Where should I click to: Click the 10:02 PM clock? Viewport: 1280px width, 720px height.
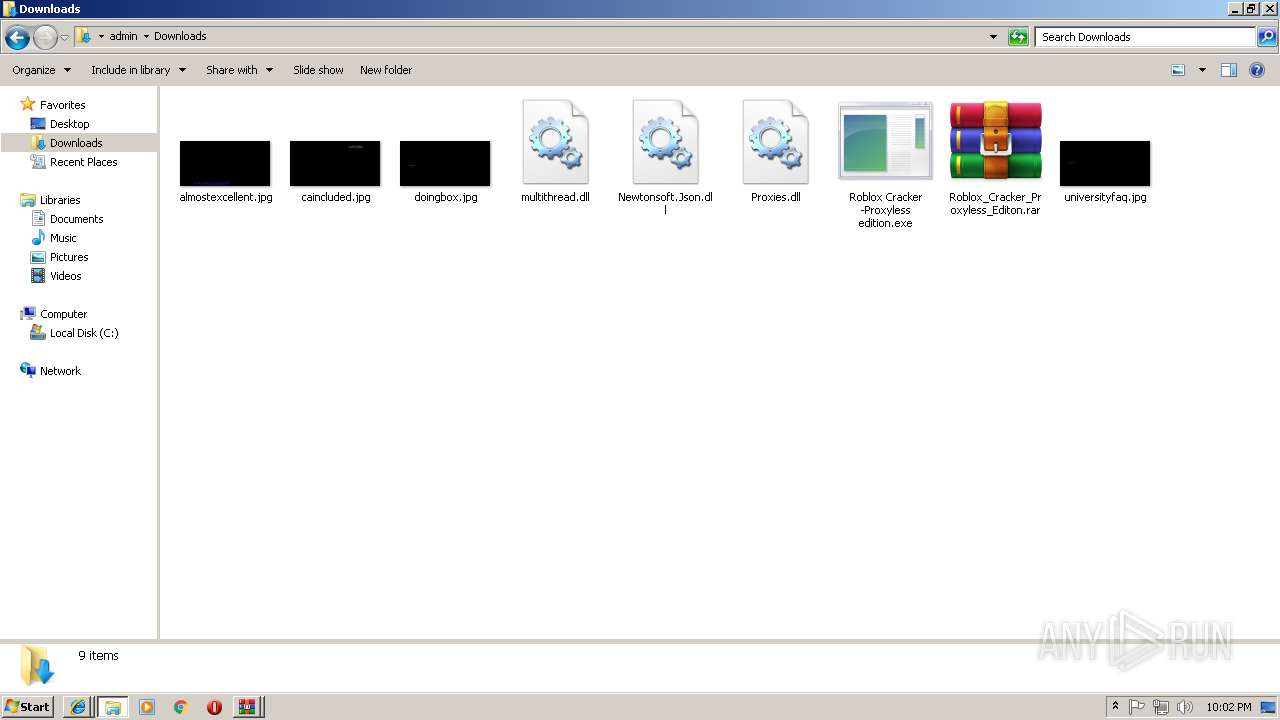pyautogui.click(x=1228, y=707)
